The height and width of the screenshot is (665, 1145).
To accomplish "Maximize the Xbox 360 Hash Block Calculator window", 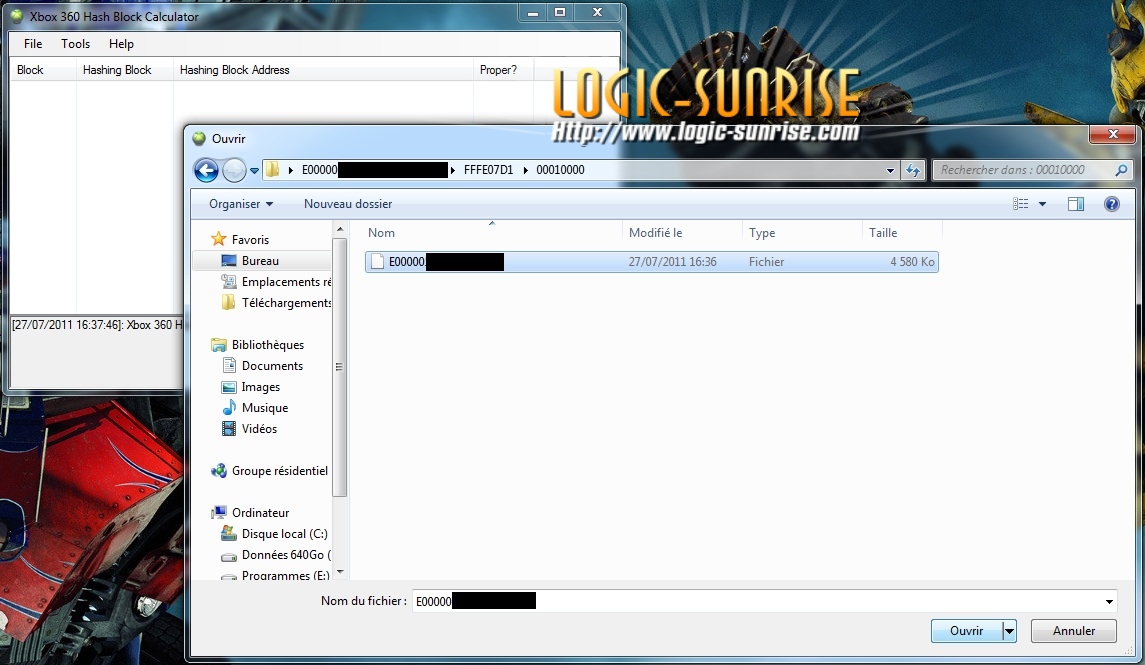I will click(x=560, y=12).
